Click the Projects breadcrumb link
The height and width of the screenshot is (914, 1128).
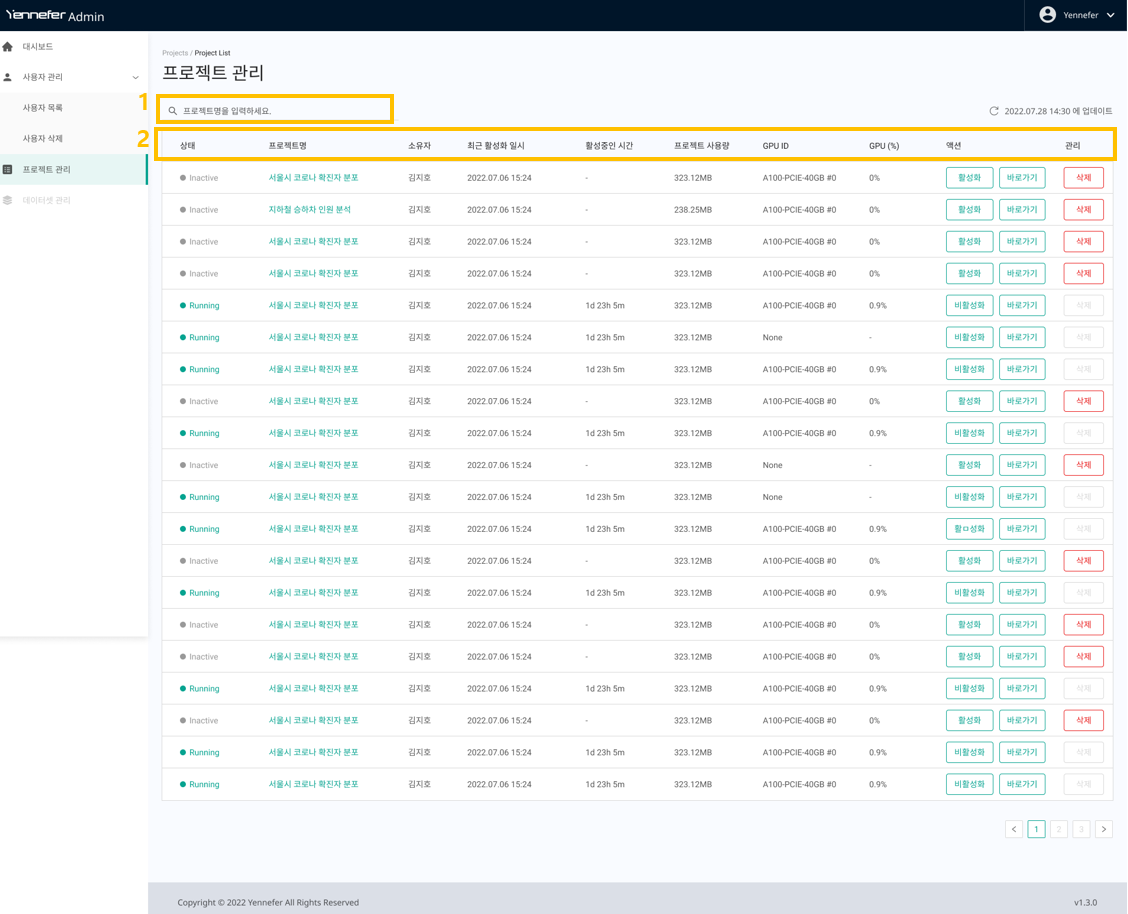[x=175, y=53]
